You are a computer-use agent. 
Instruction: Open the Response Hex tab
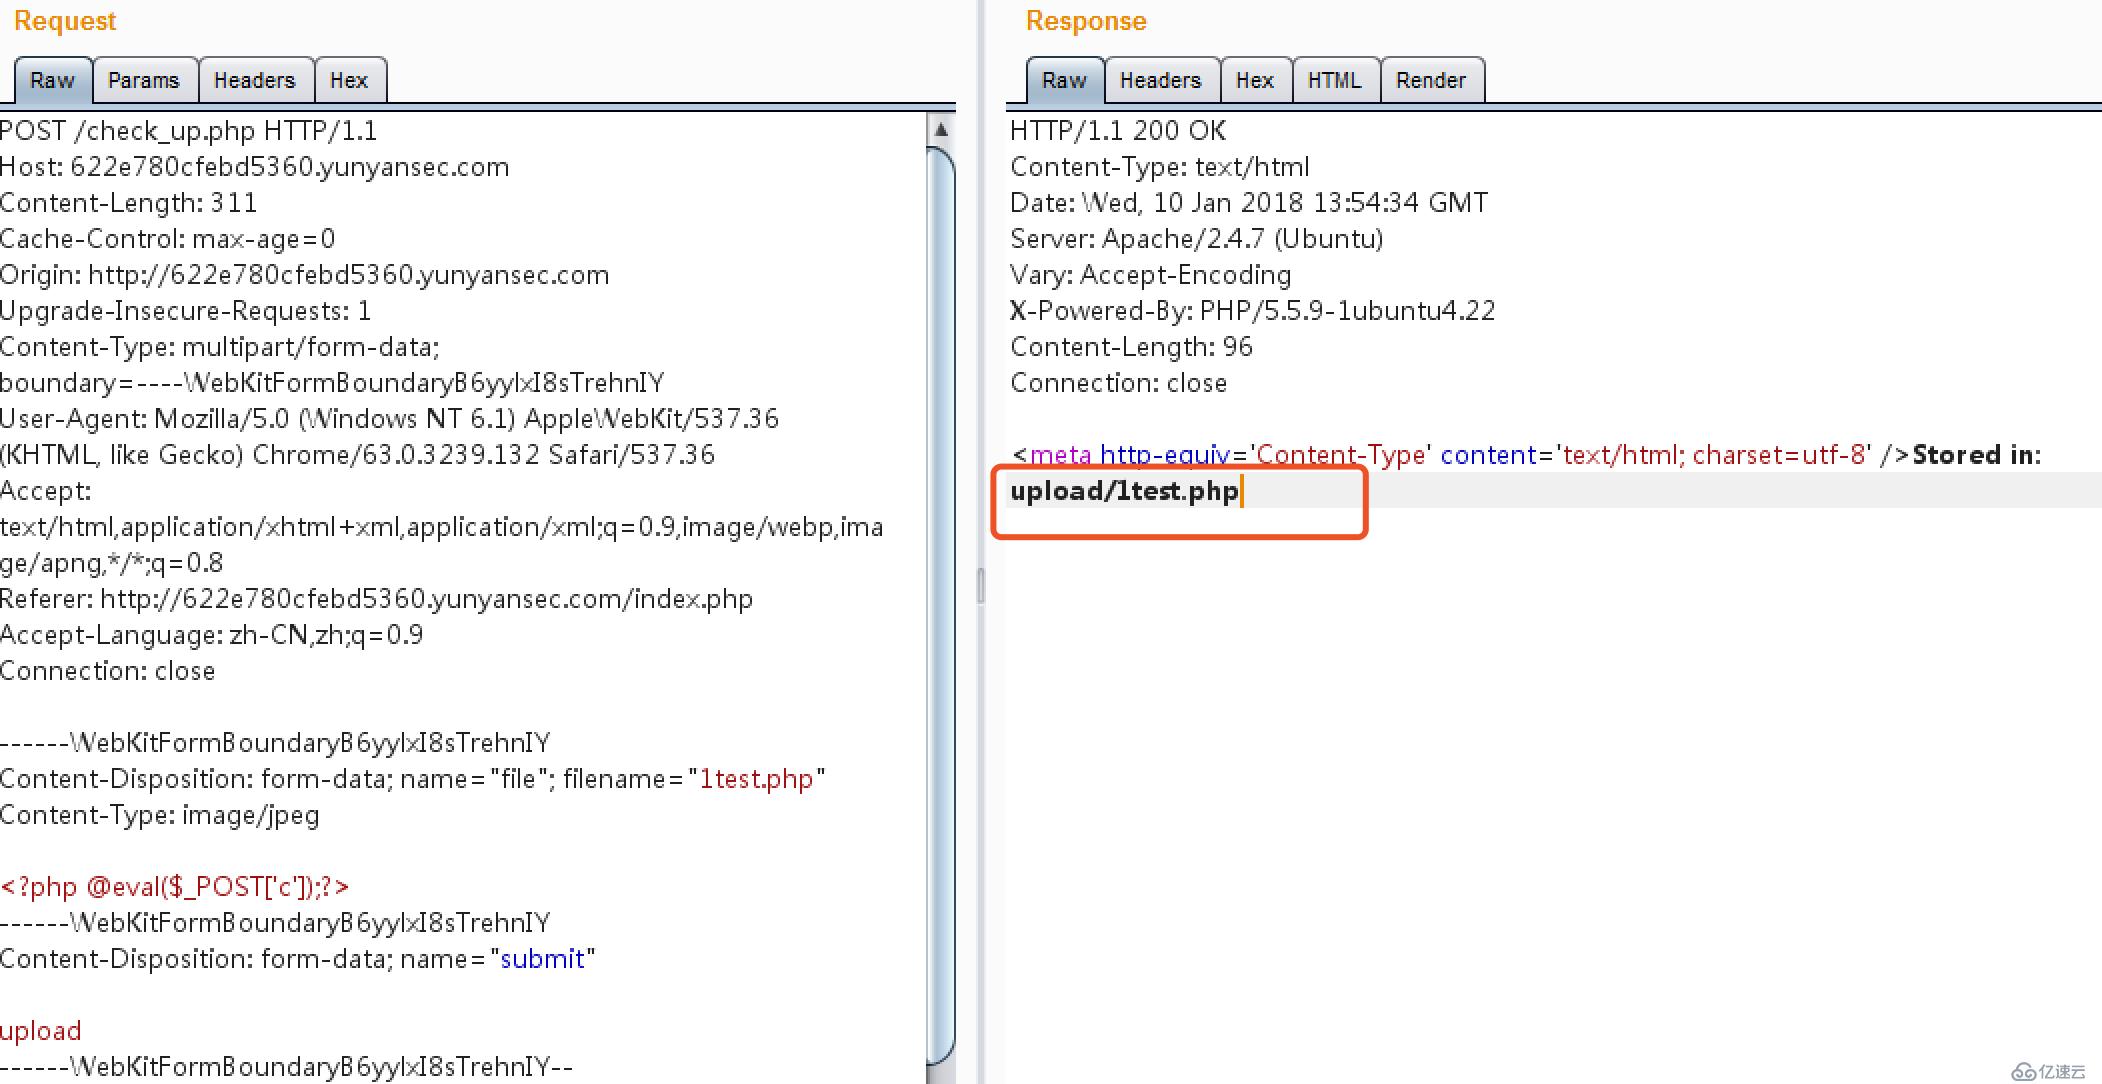click(1255, 80)
